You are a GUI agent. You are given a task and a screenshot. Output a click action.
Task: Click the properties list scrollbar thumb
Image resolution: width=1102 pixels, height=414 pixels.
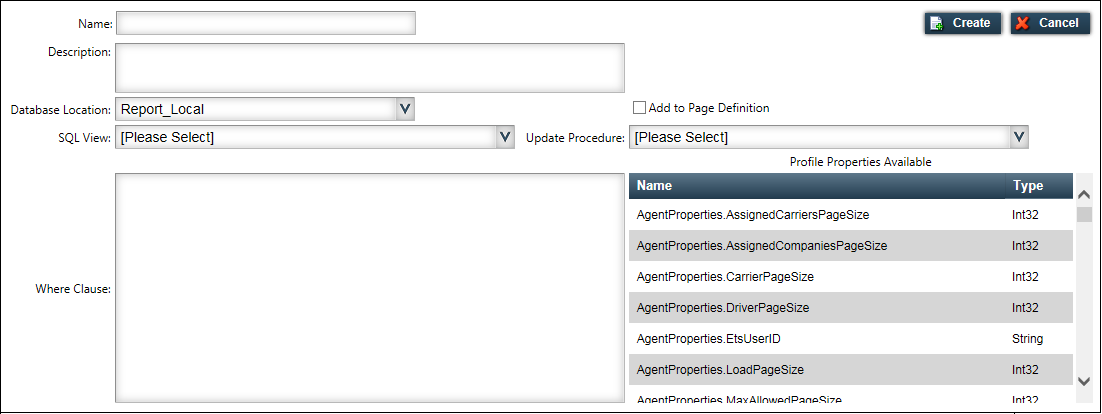tap(1084, 214)
